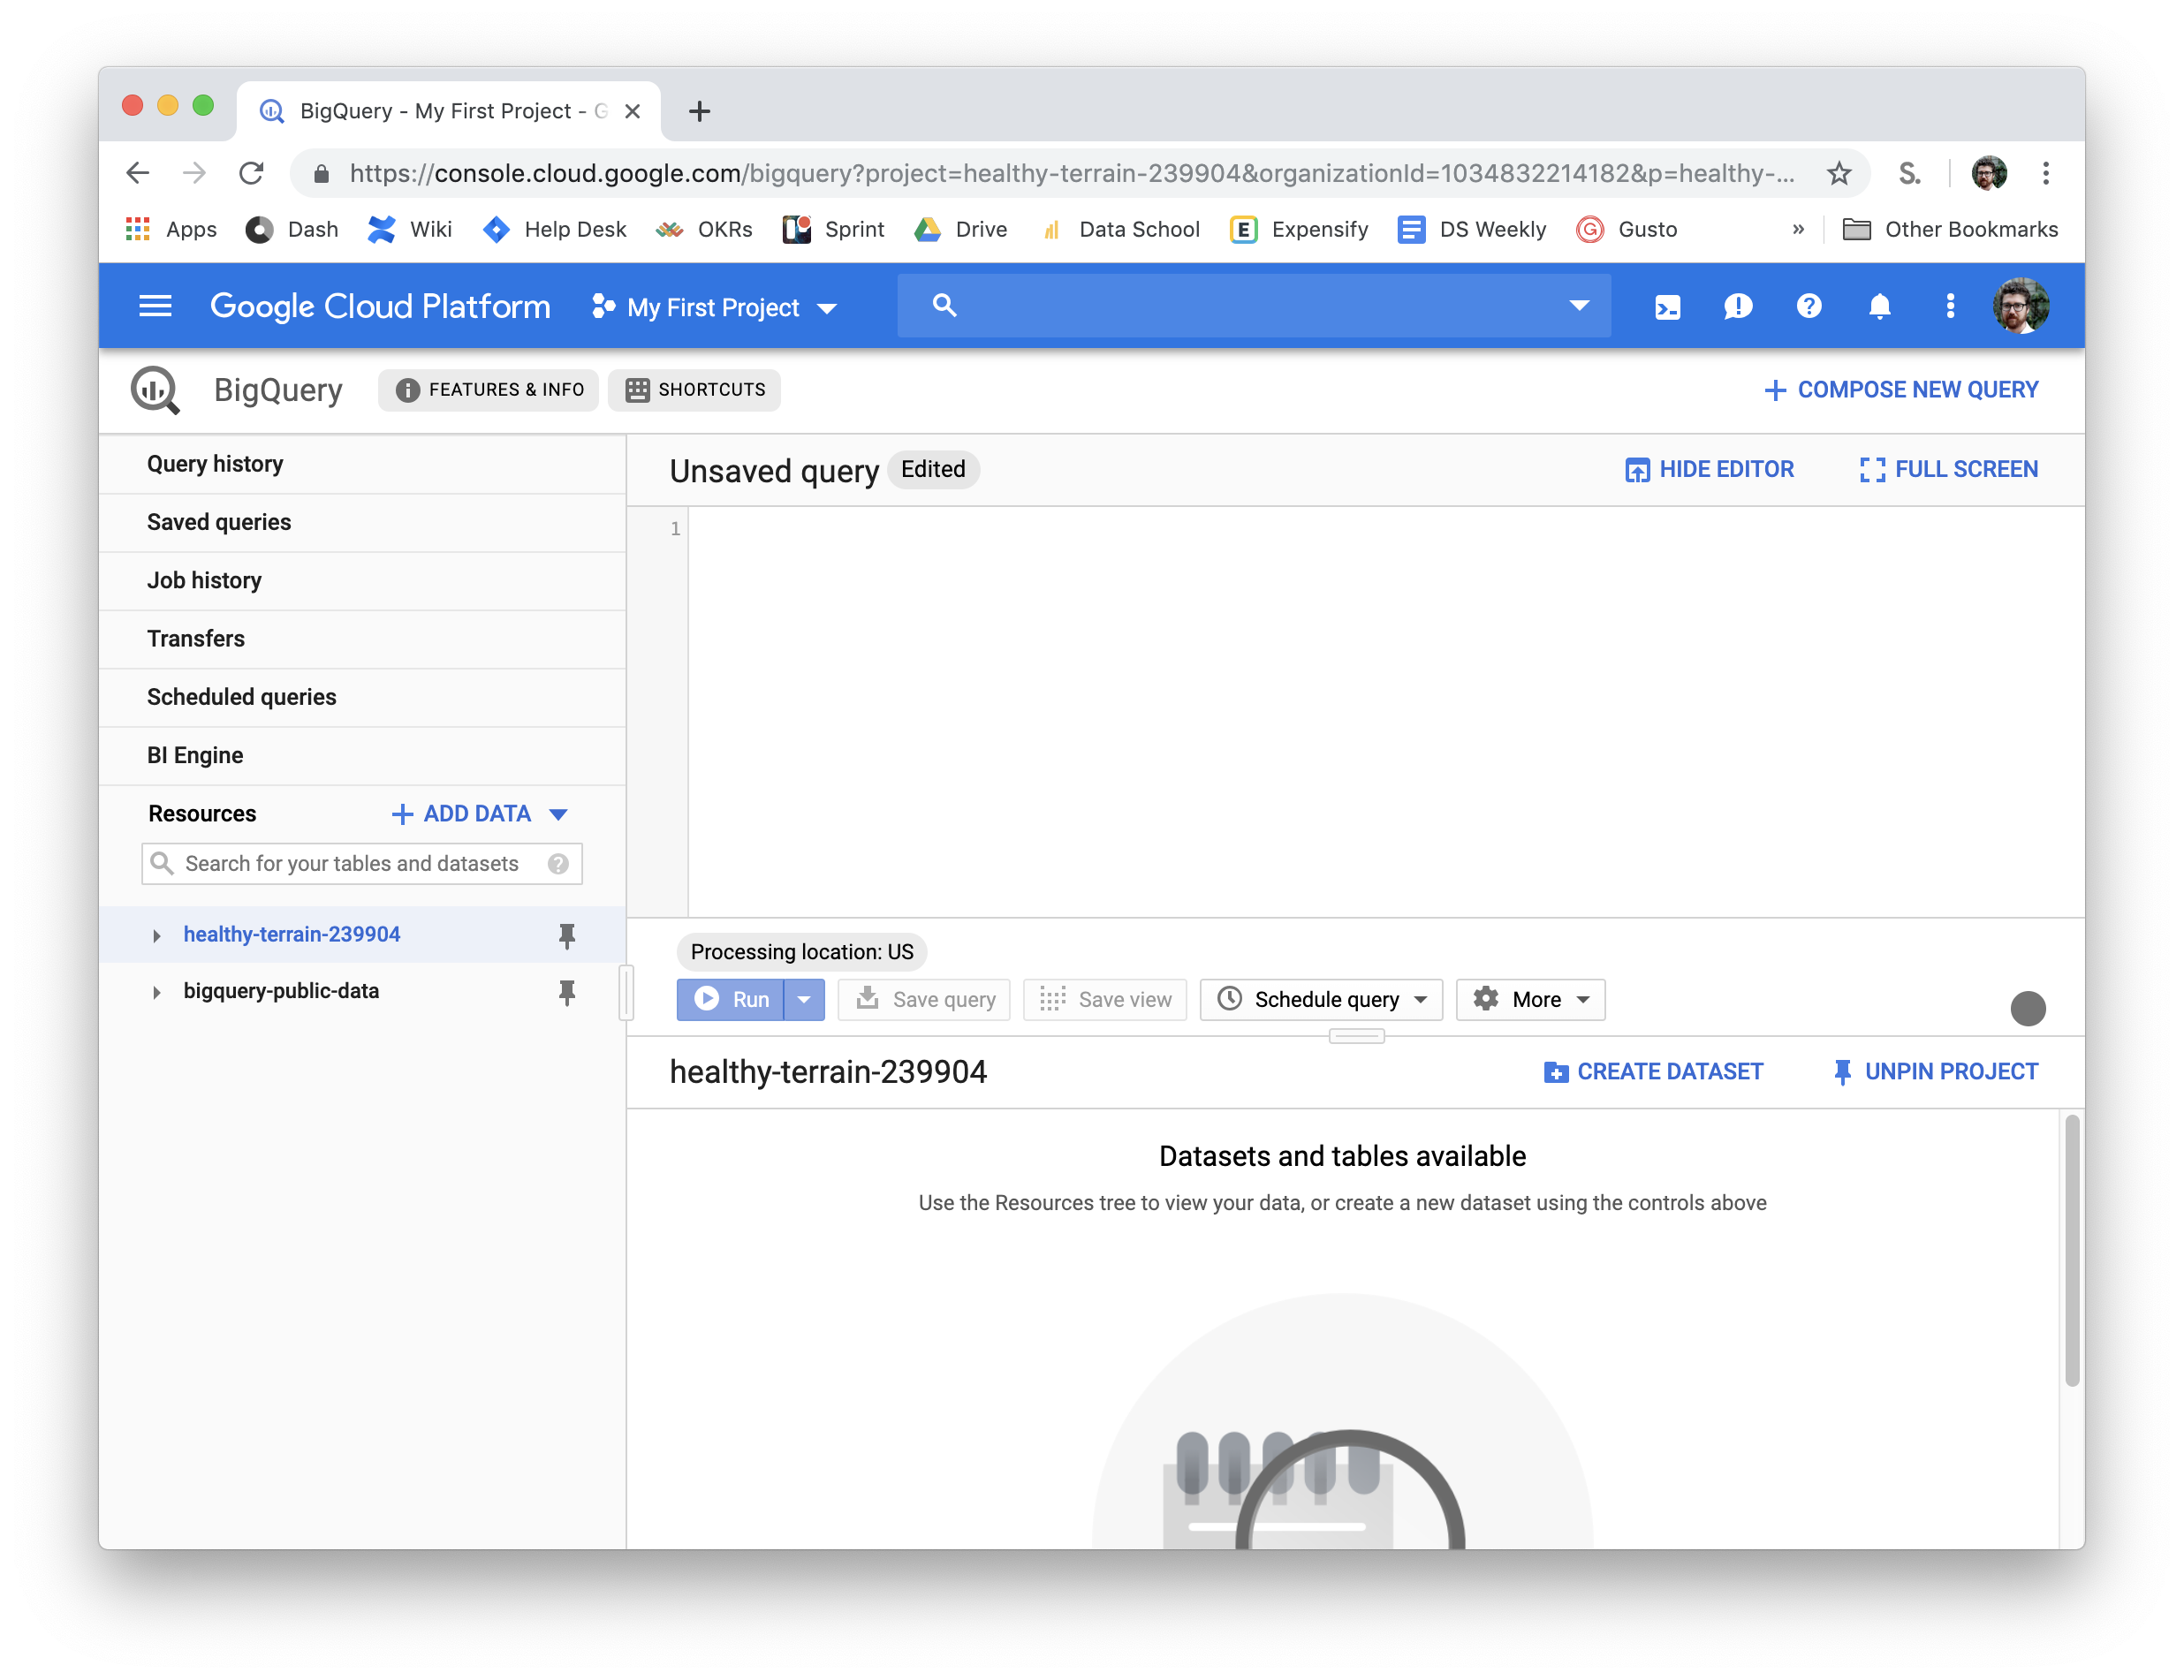The height and width of the screenshot is (1680, 2184).
Task: Open the send feedback icon
Action: 1738,307
